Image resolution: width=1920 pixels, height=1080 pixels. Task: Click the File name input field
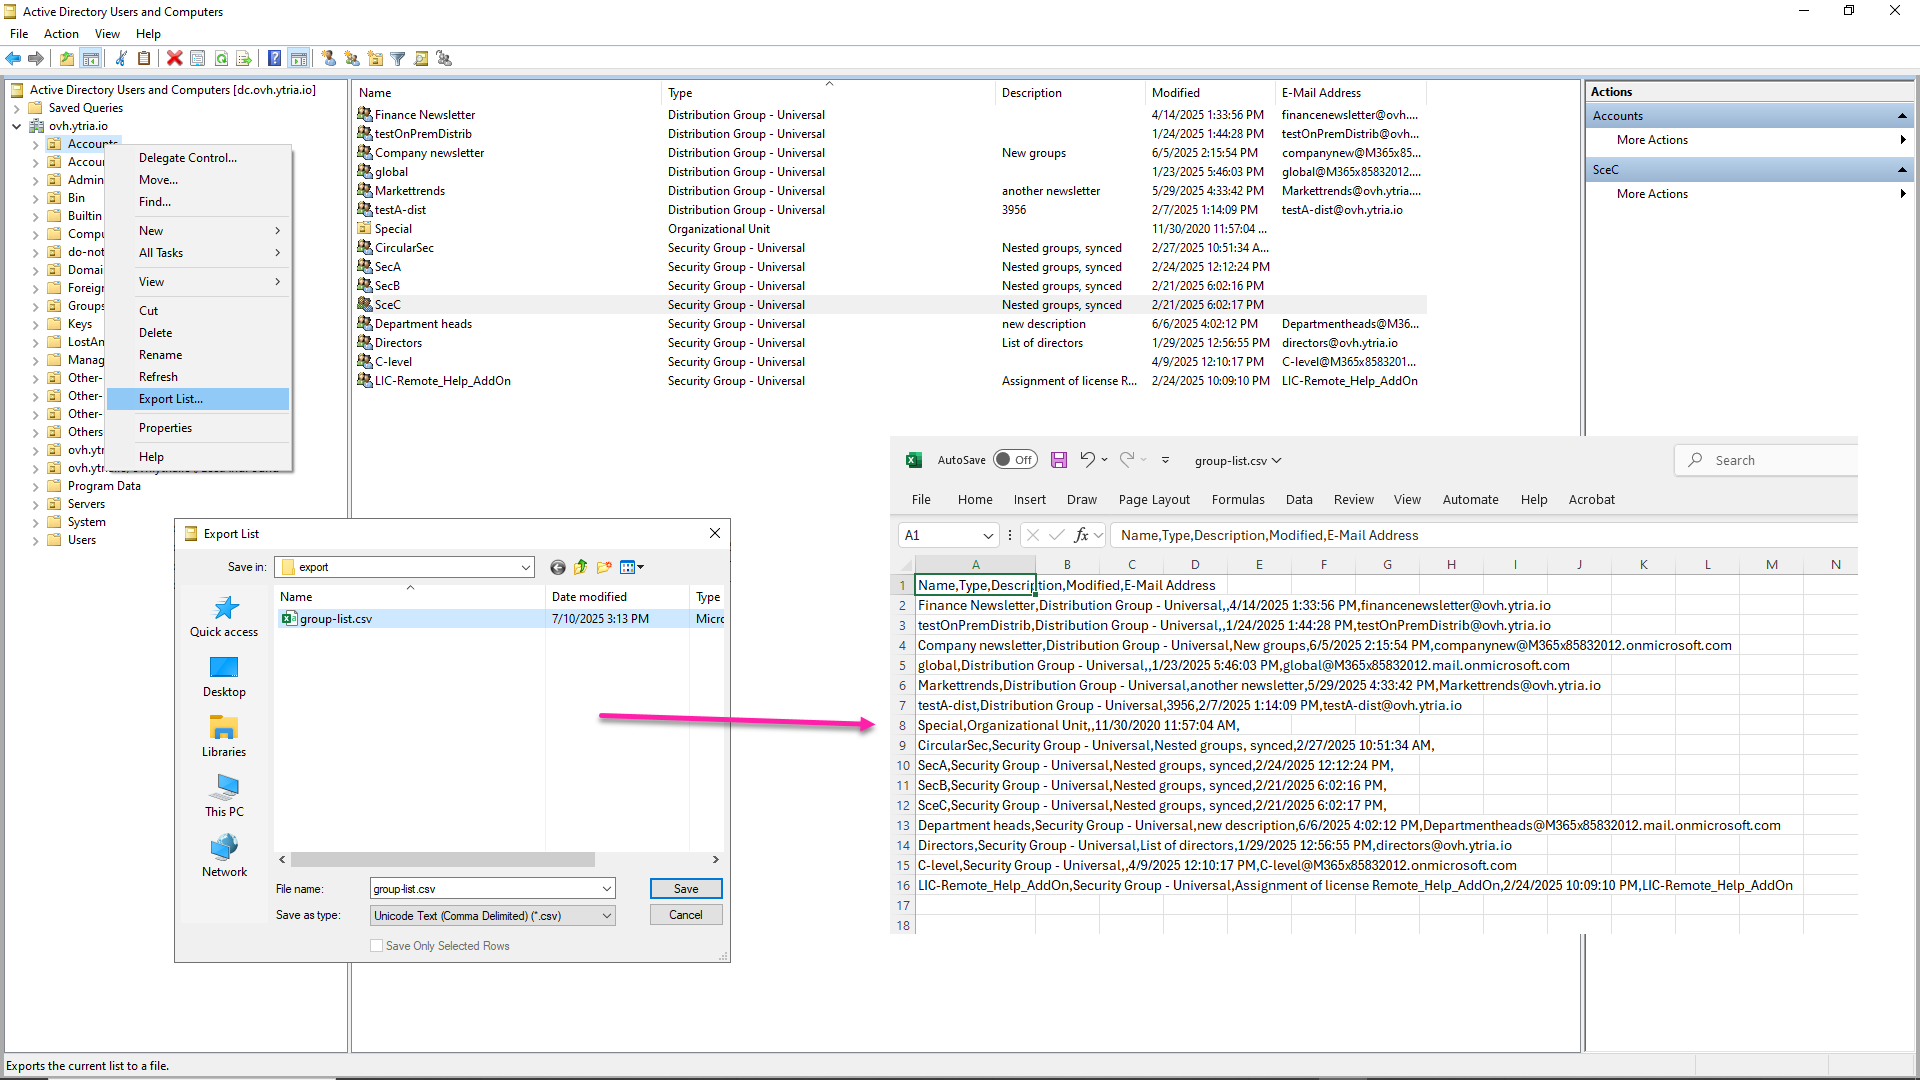click(x=484, y=888)
